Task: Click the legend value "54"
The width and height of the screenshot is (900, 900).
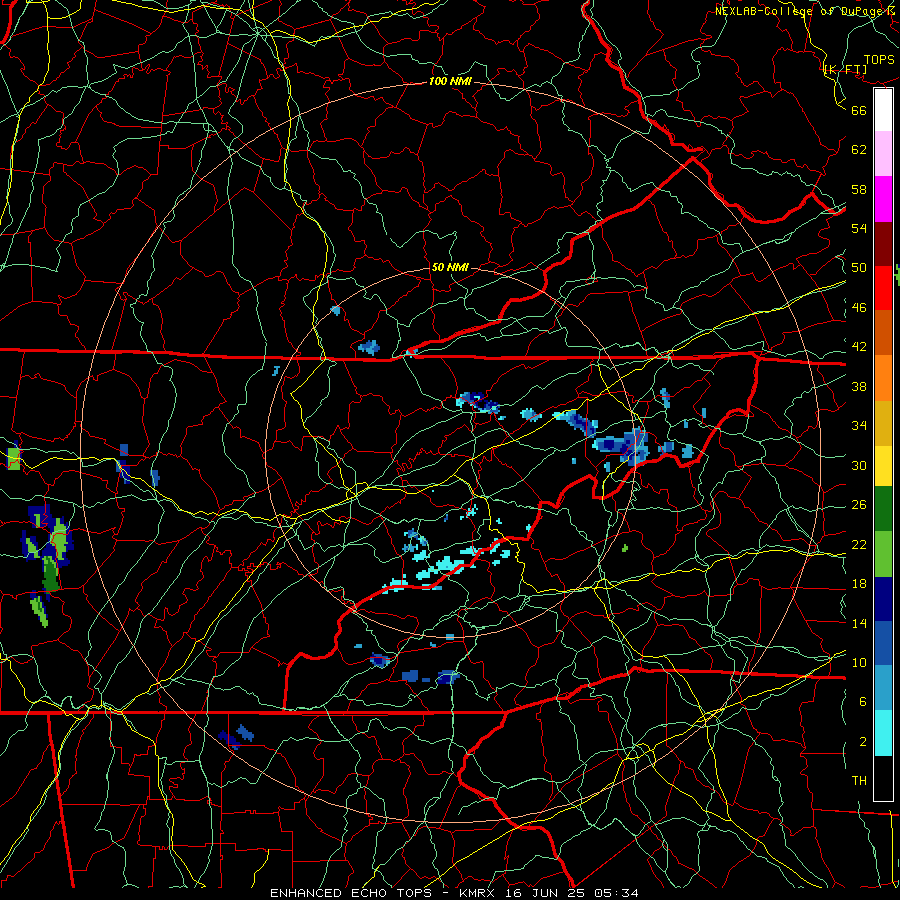Action: pyautogui.click(x=859, y=228)
